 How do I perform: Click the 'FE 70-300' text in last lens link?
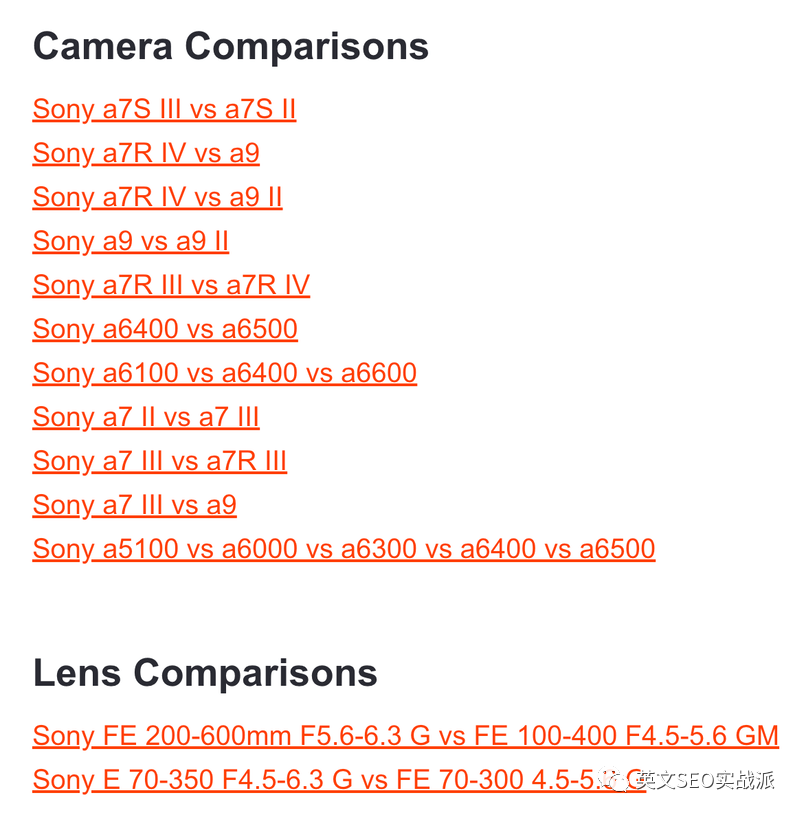[x=460, y=780]
